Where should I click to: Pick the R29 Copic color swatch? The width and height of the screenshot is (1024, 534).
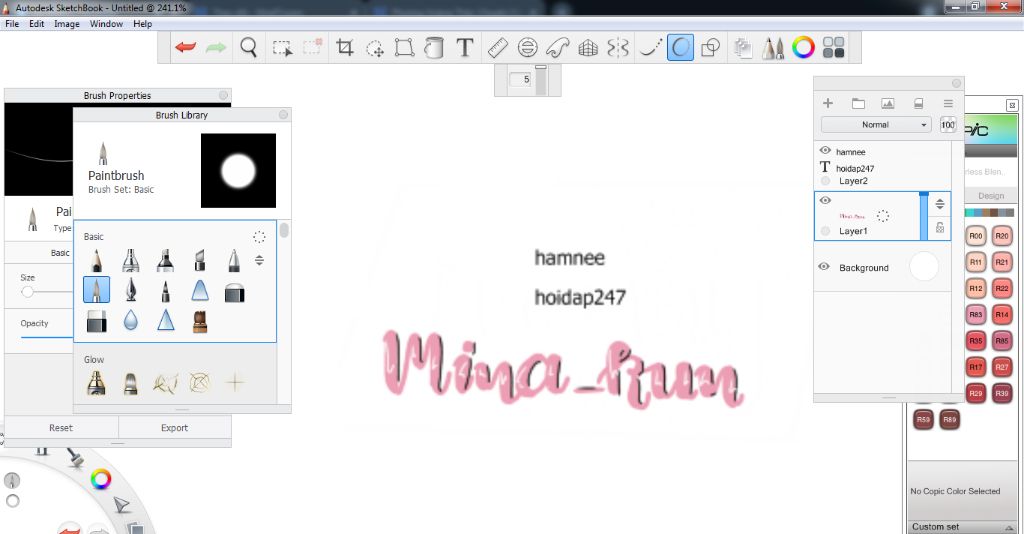976,393
